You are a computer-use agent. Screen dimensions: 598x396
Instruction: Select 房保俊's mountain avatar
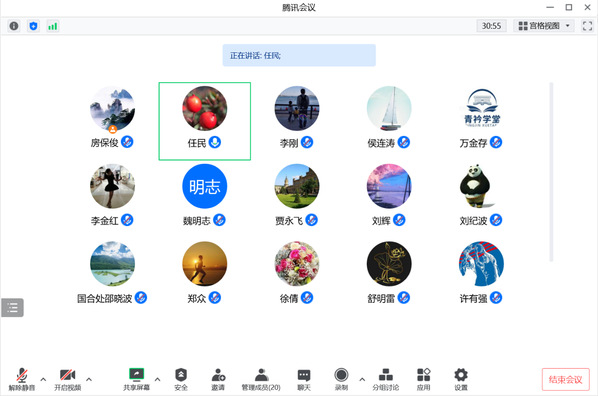tap(112, 108)
